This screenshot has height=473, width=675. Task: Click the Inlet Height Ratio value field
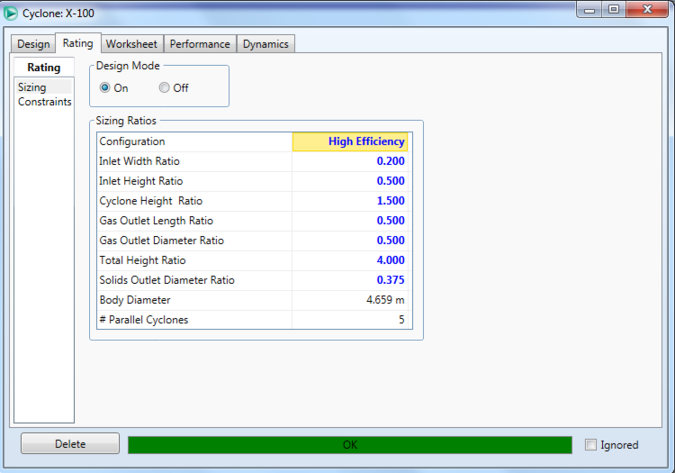[x=350, y=181]
